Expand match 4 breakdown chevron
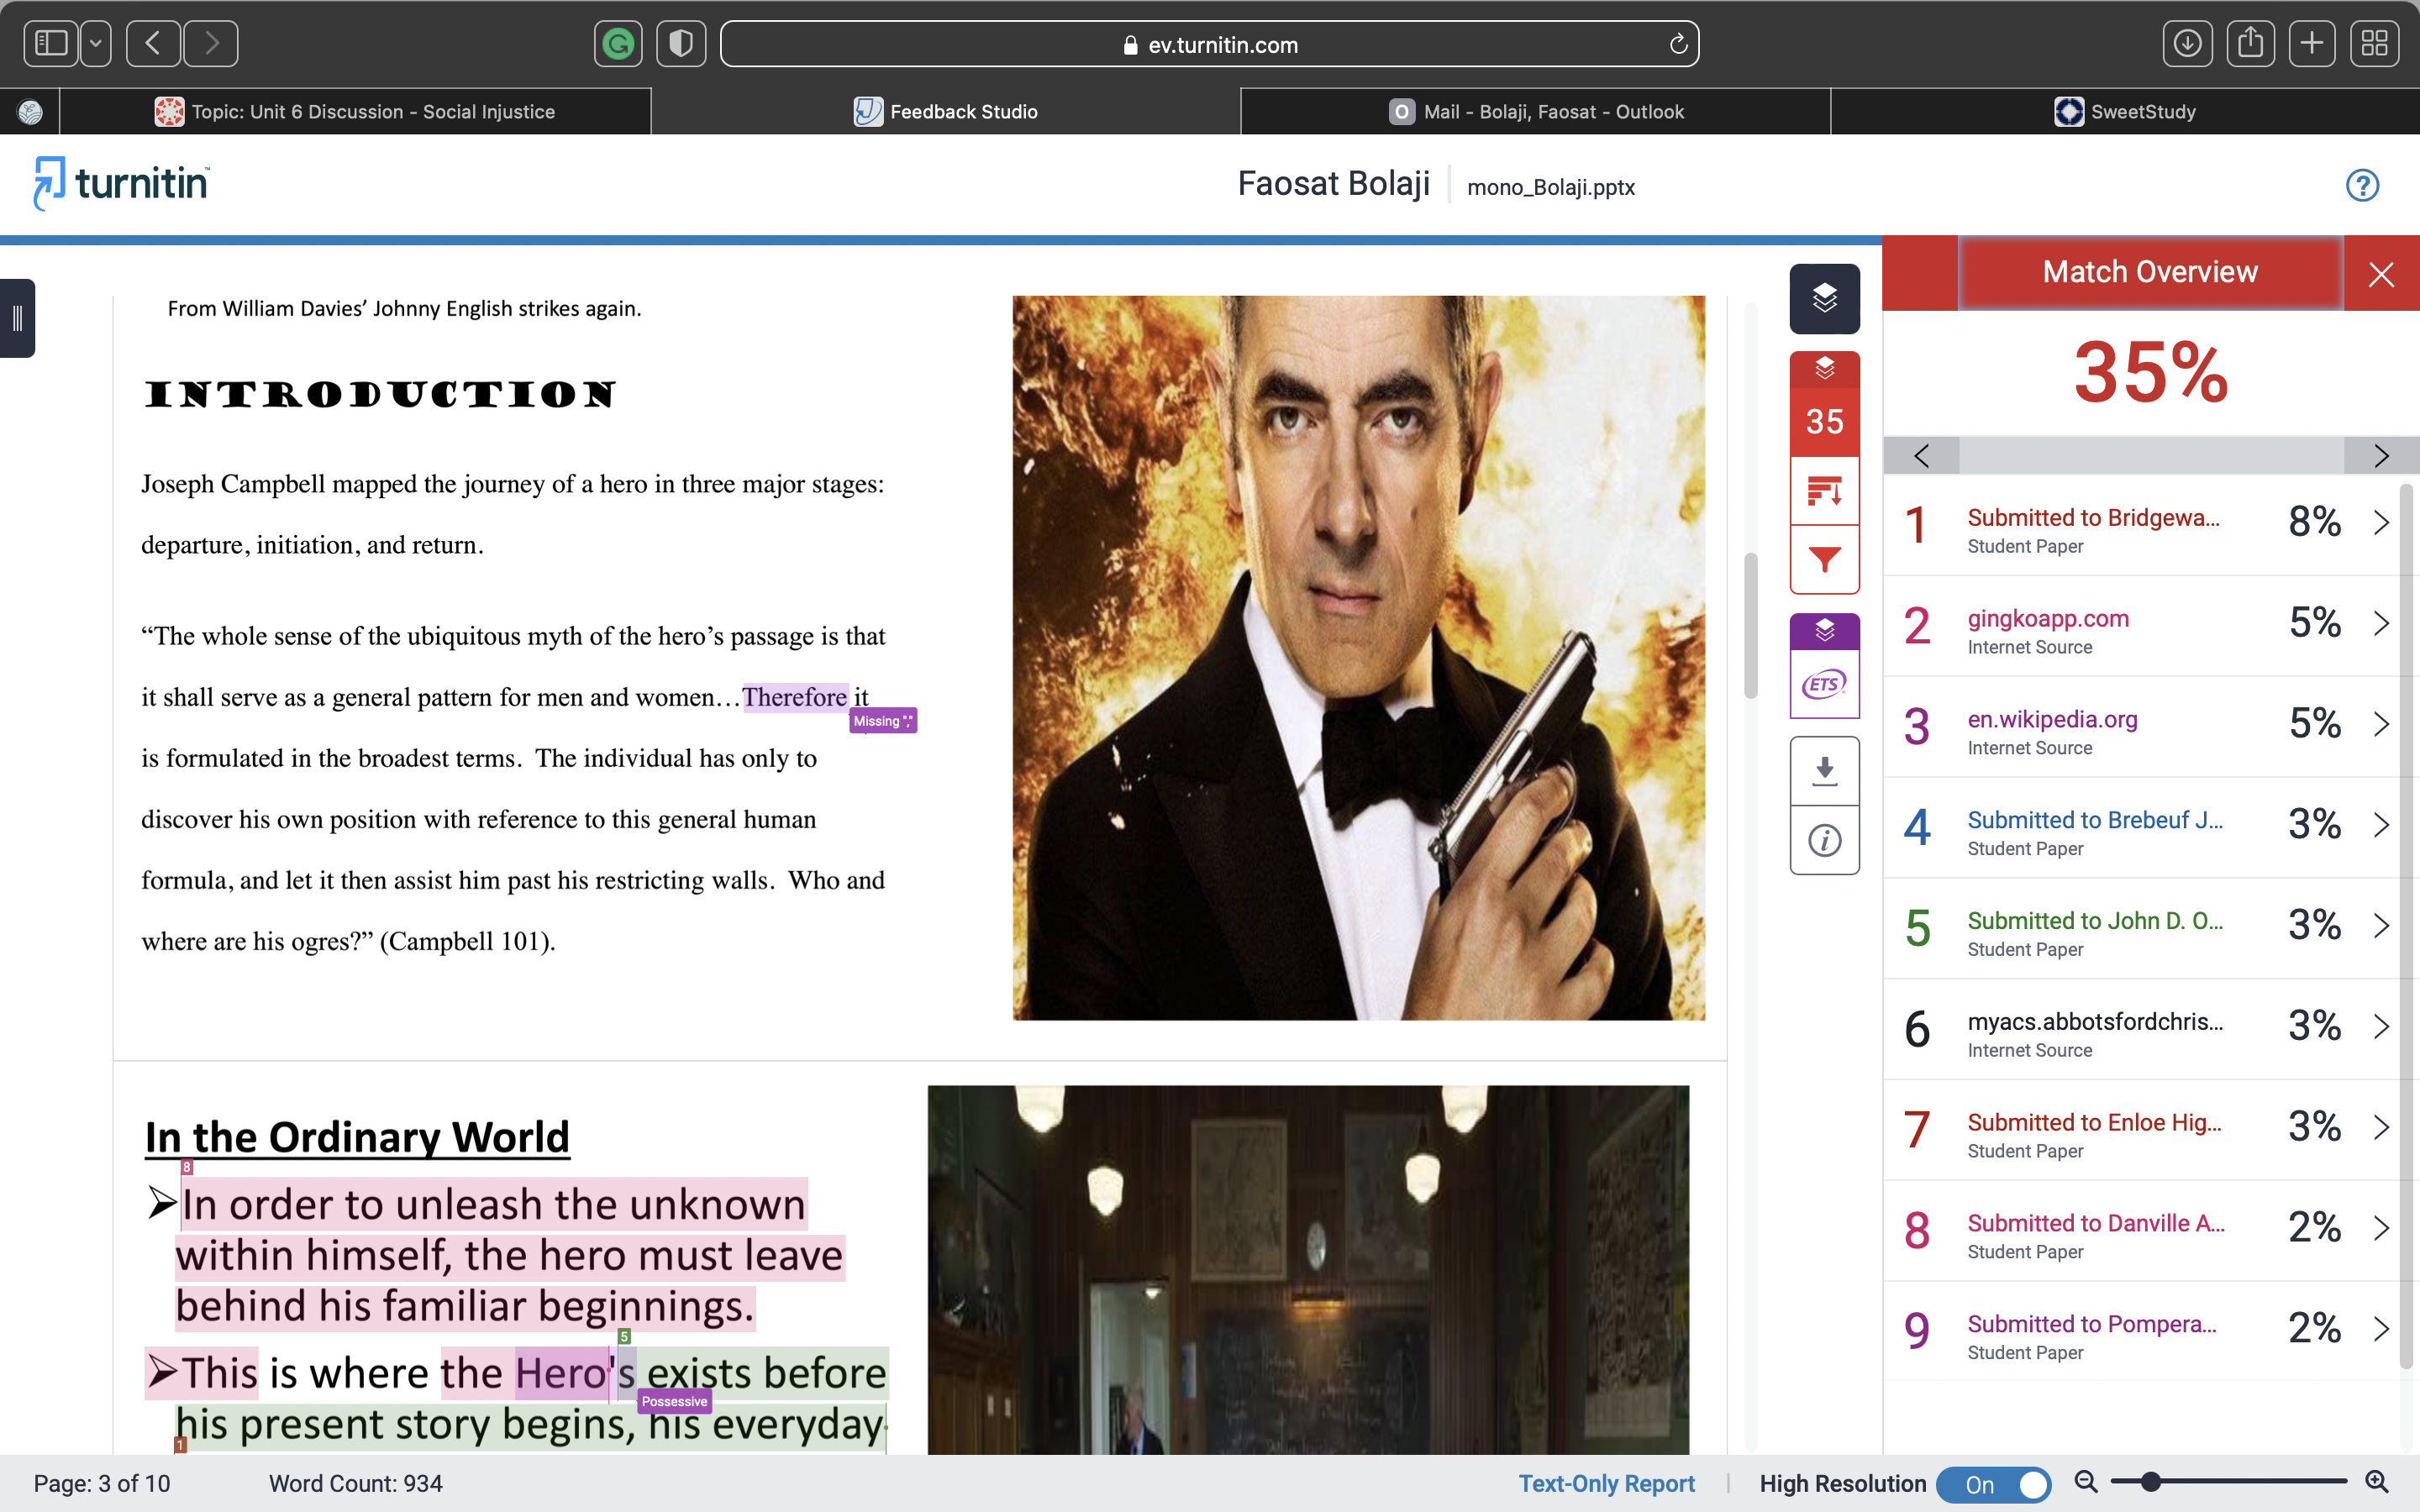Image resolution: width=2420 pixels, height=1512 pixels. pos(2381,825)
